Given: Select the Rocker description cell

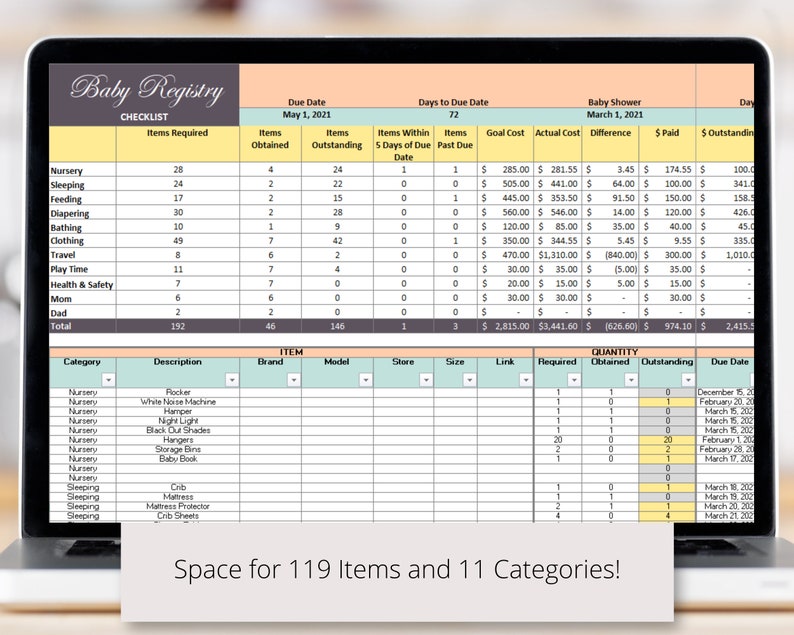Looking at the screenshot, I should pos(178,392).
